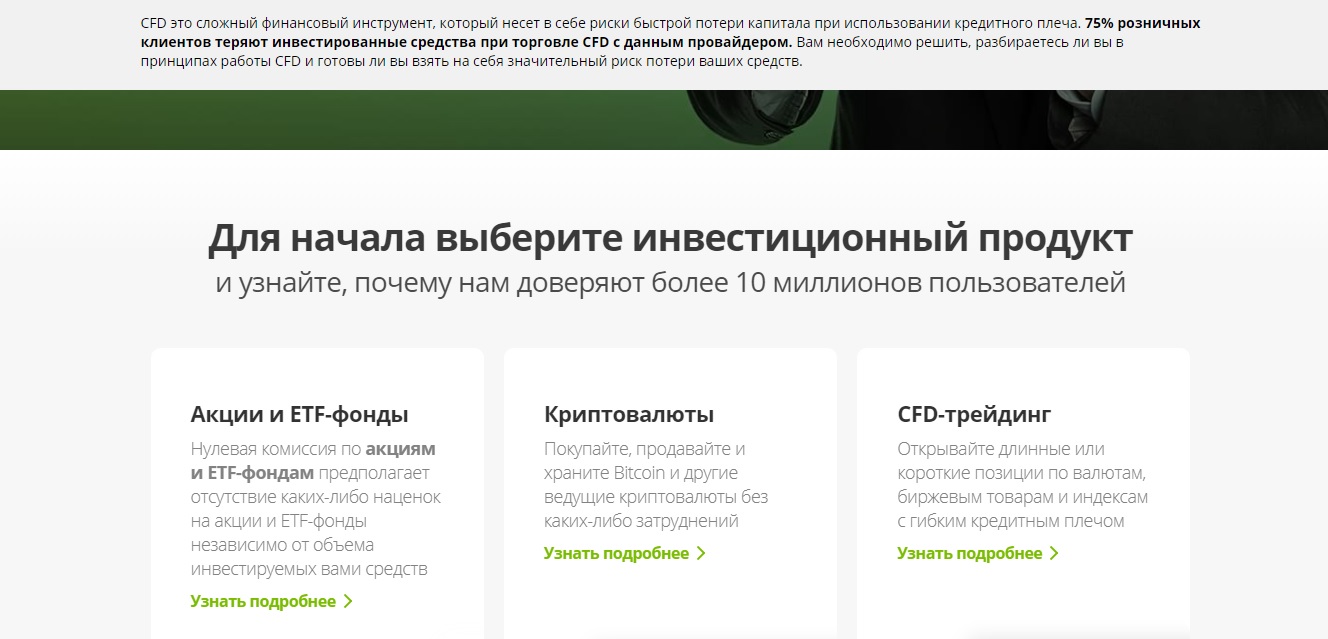Viewport: 1328px width, 639px height.
Task: Click the green chevron beside stocks learn more
Action: click(348, 600)
